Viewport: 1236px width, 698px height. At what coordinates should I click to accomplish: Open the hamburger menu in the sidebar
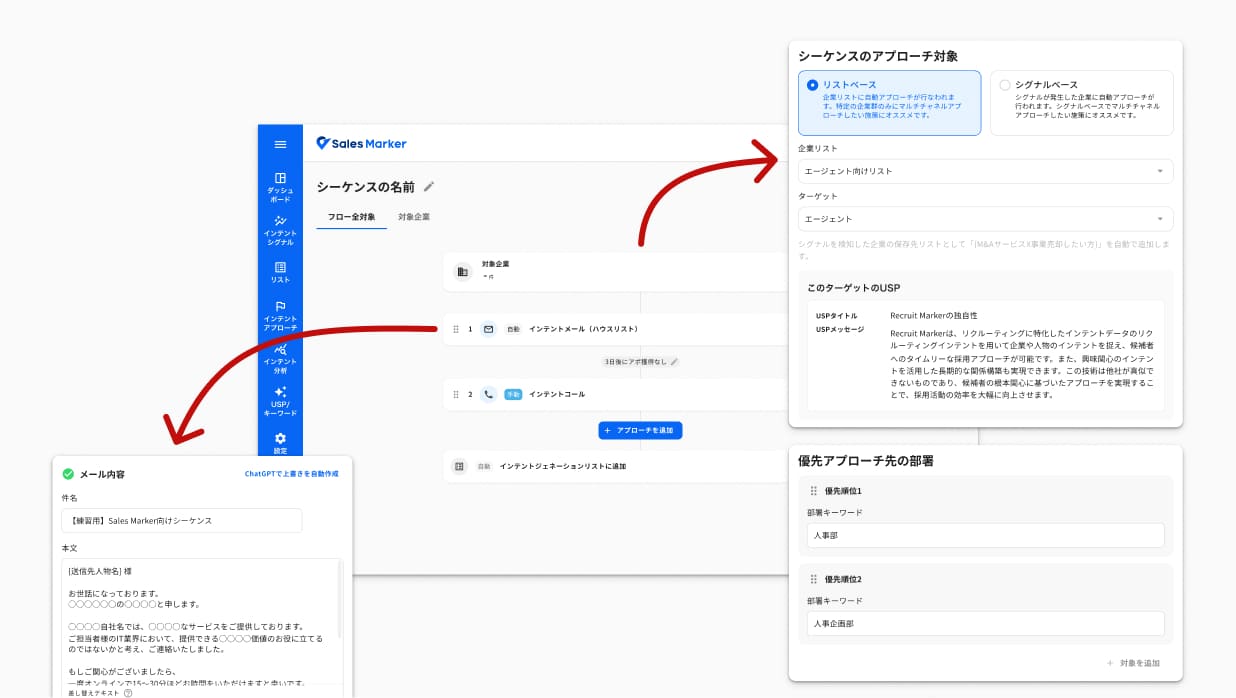(x=280, y=144)
